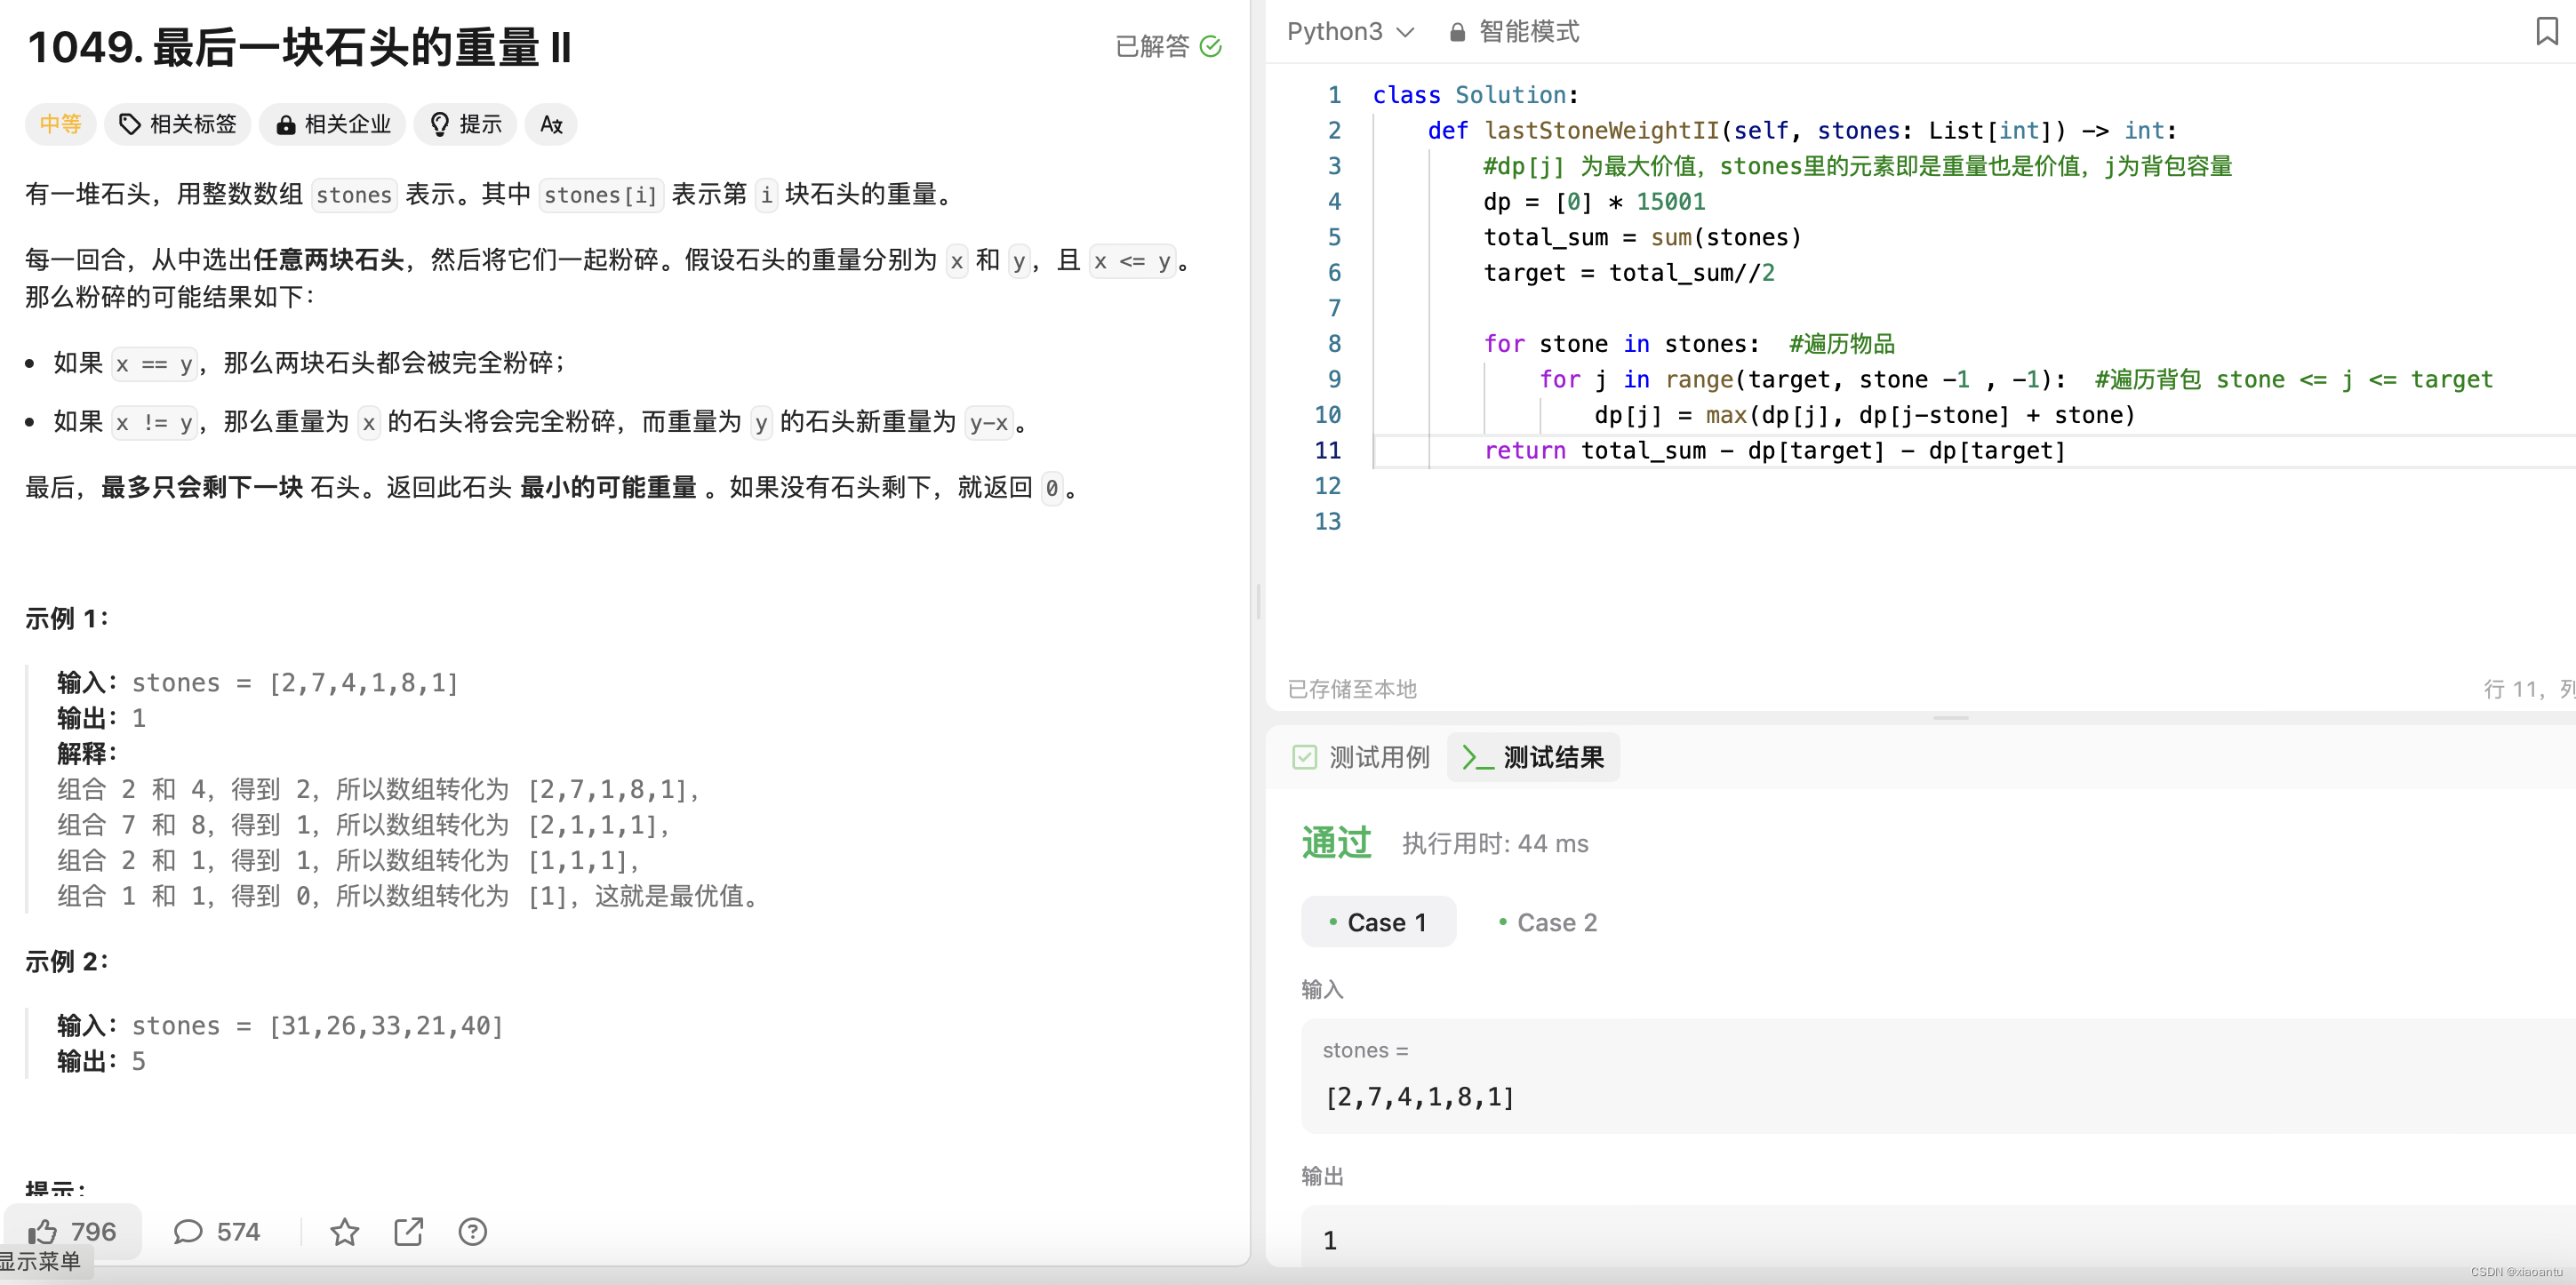Click the lock icon in 相关企业

coord(285,124)
